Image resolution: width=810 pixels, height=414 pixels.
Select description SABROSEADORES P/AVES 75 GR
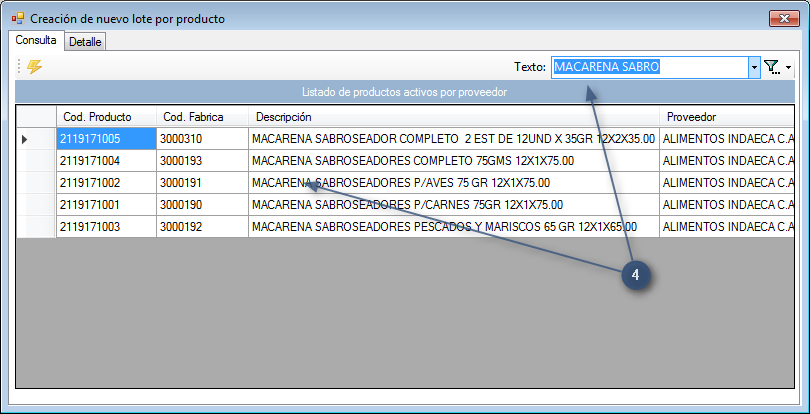454,182
